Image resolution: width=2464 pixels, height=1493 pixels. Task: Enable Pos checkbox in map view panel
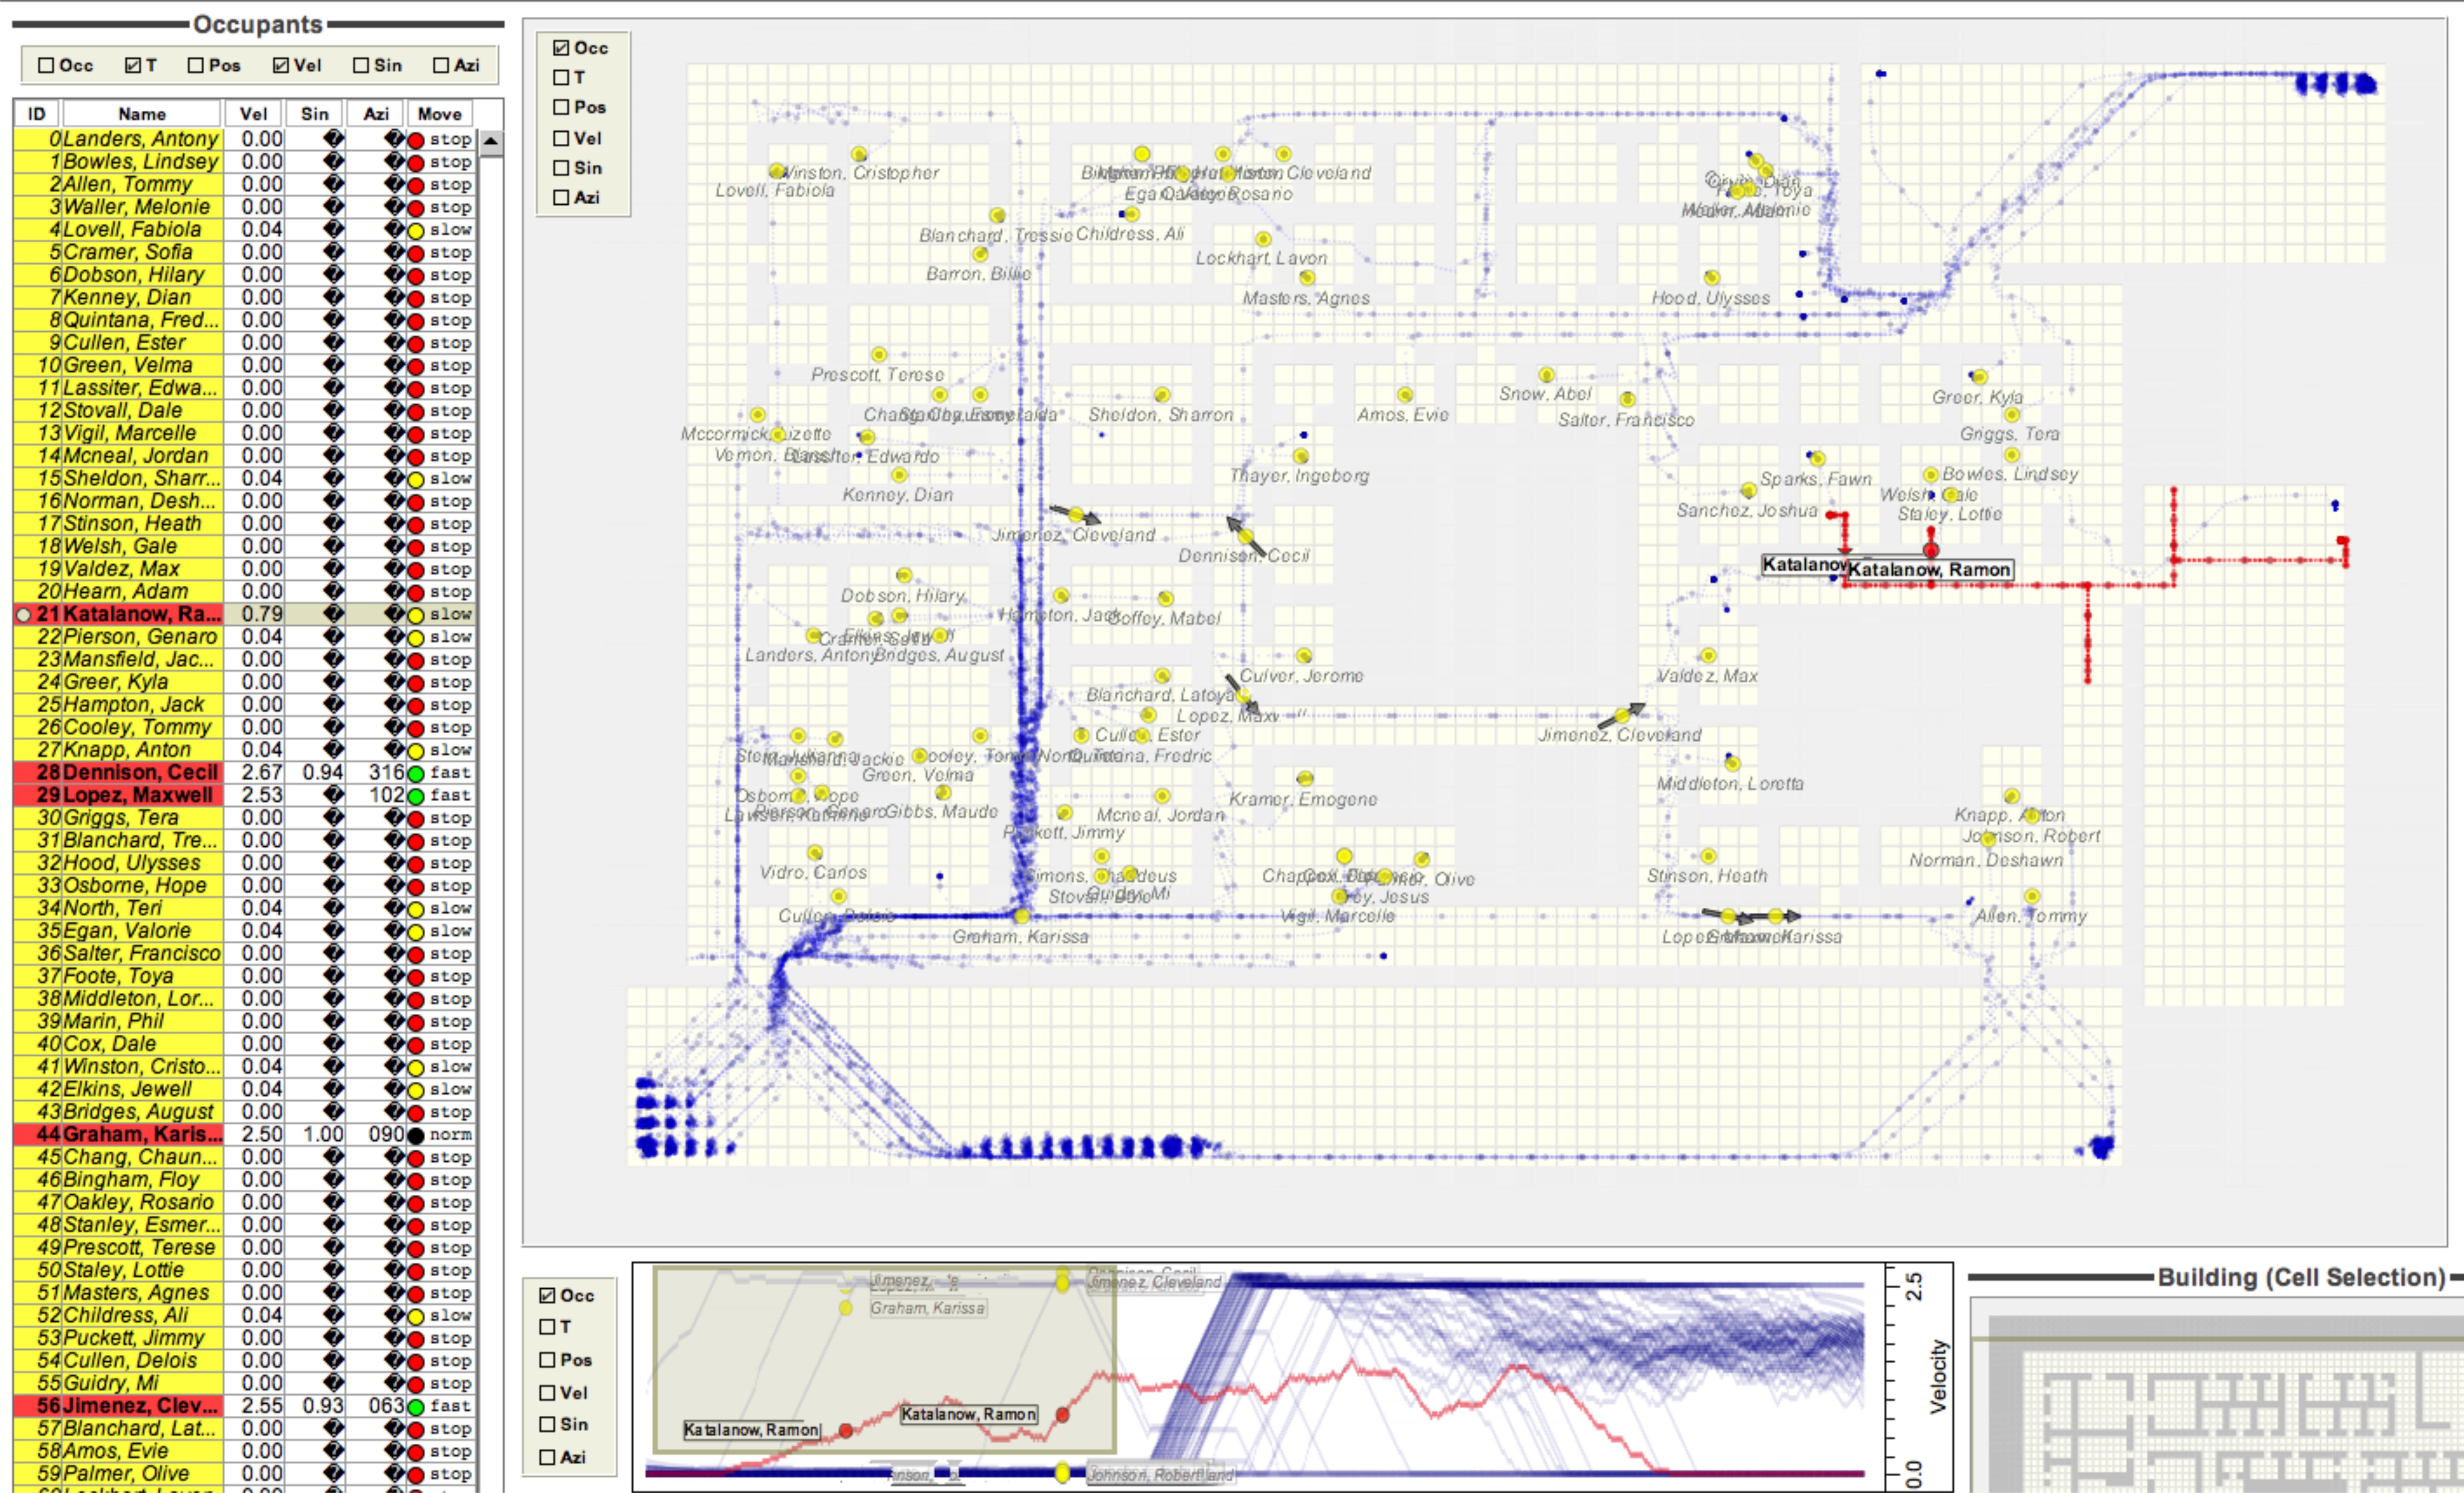click(x=561, y=107)
